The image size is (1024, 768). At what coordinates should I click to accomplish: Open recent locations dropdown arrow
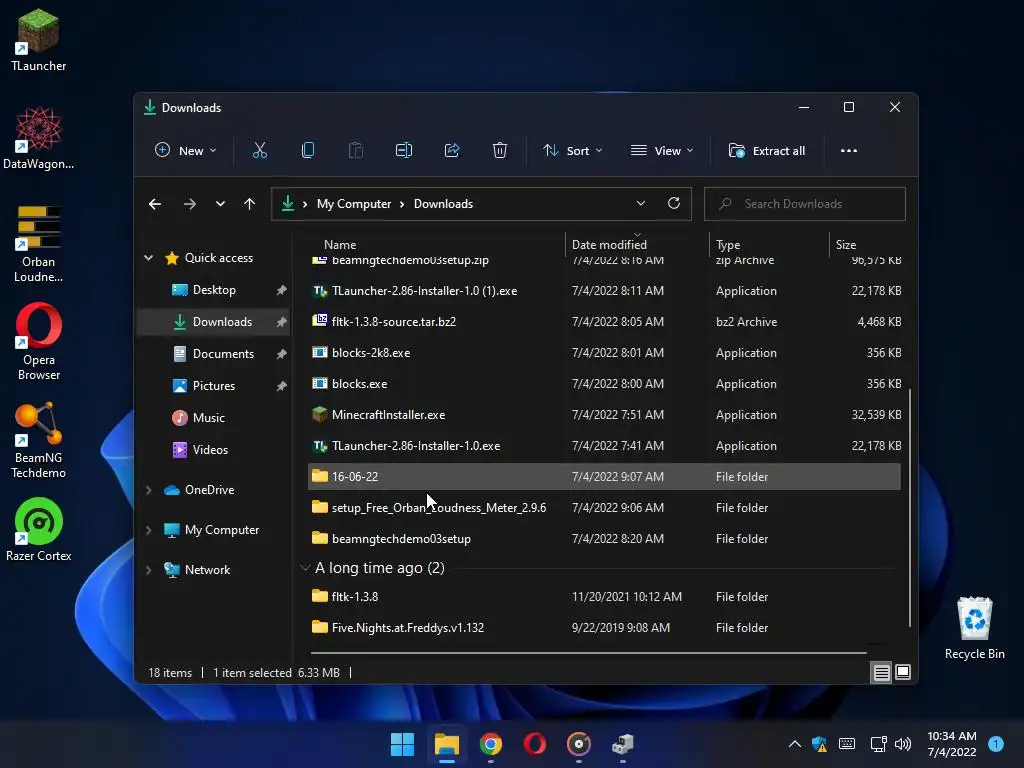point(220,204)
